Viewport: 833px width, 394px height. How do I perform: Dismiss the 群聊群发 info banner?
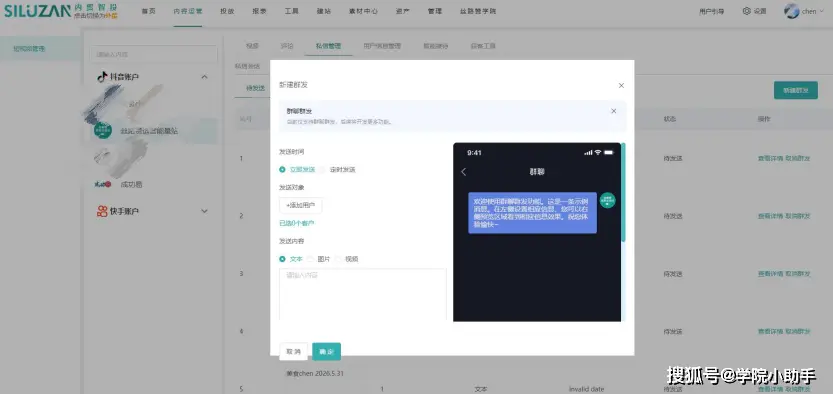click(x=614, y=111)
